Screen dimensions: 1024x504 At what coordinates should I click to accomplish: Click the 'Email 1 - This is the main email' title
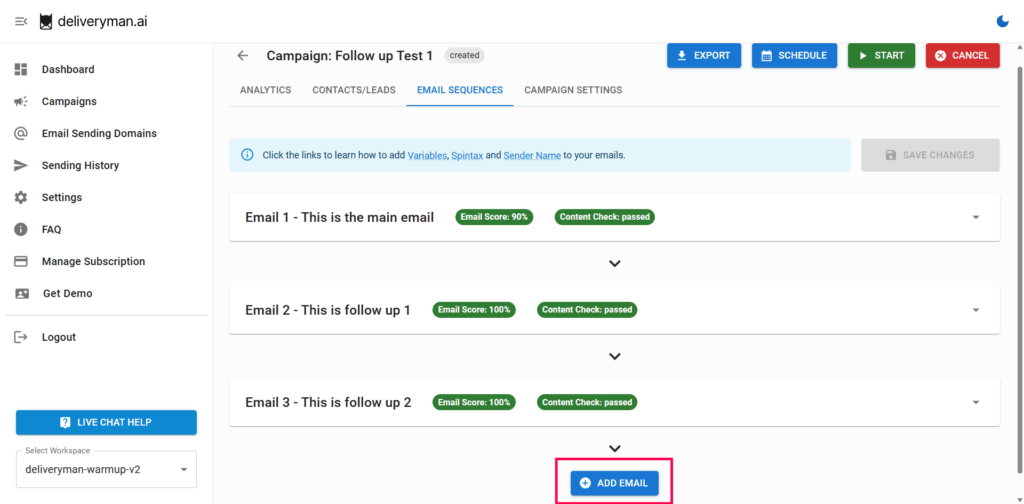coord(340,217)
